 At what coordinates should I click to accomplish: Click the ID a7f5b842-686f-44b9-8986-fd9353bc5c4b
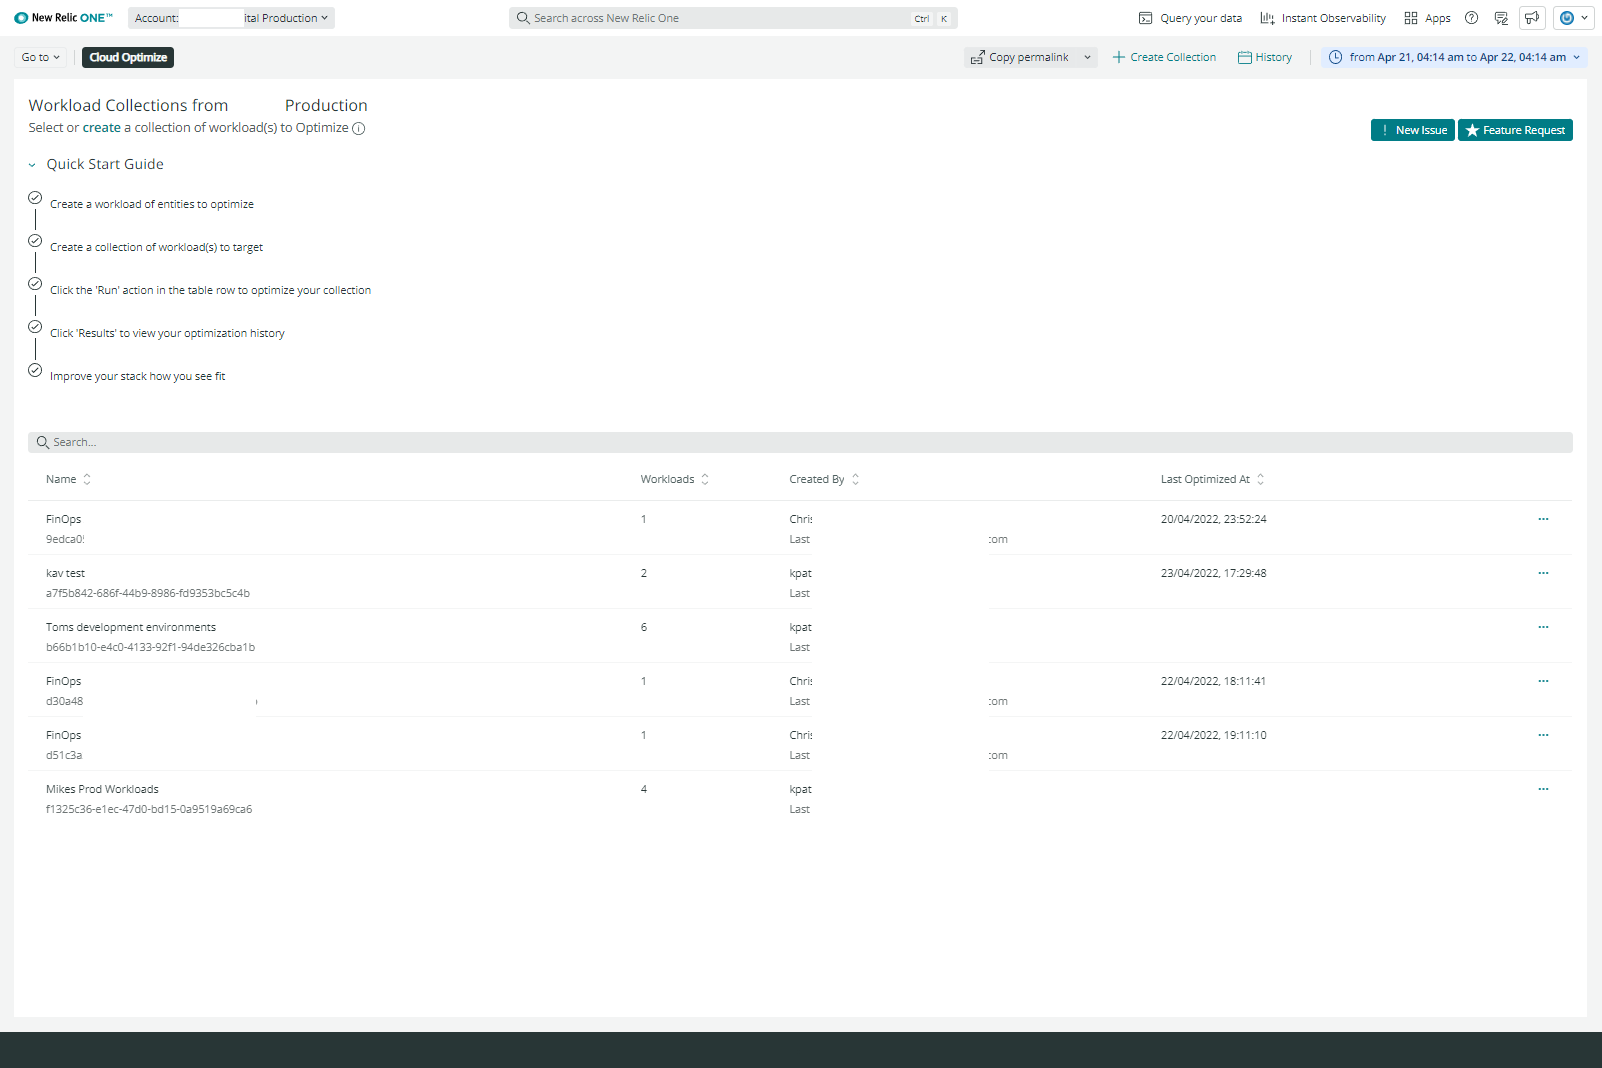click(x=148, y=594)
